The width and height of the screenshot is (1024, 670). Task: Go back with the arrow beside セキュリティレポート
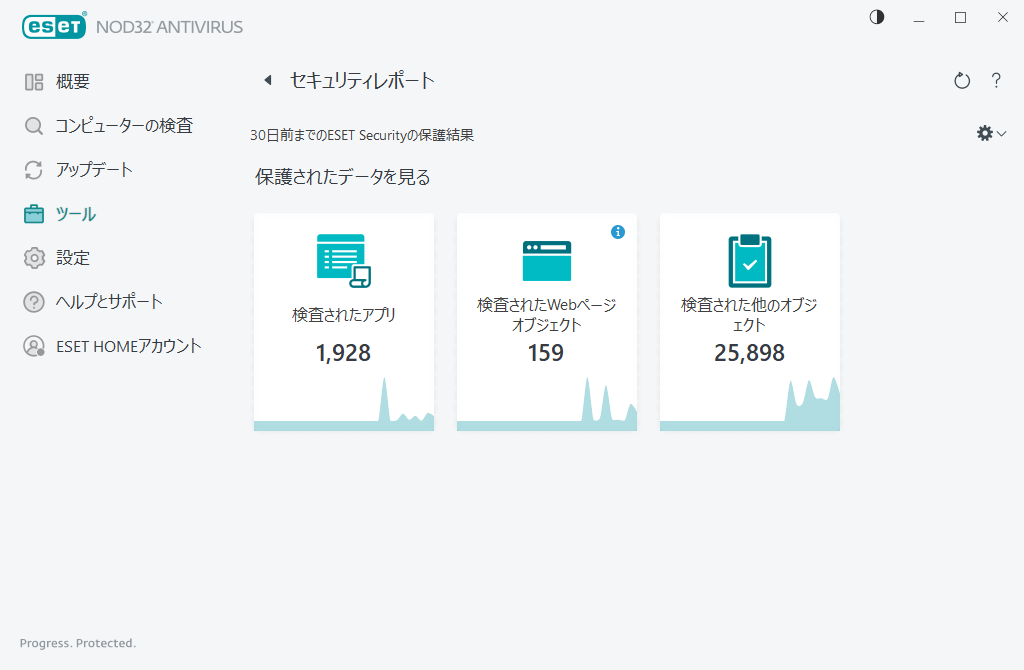tap(266, 80)
